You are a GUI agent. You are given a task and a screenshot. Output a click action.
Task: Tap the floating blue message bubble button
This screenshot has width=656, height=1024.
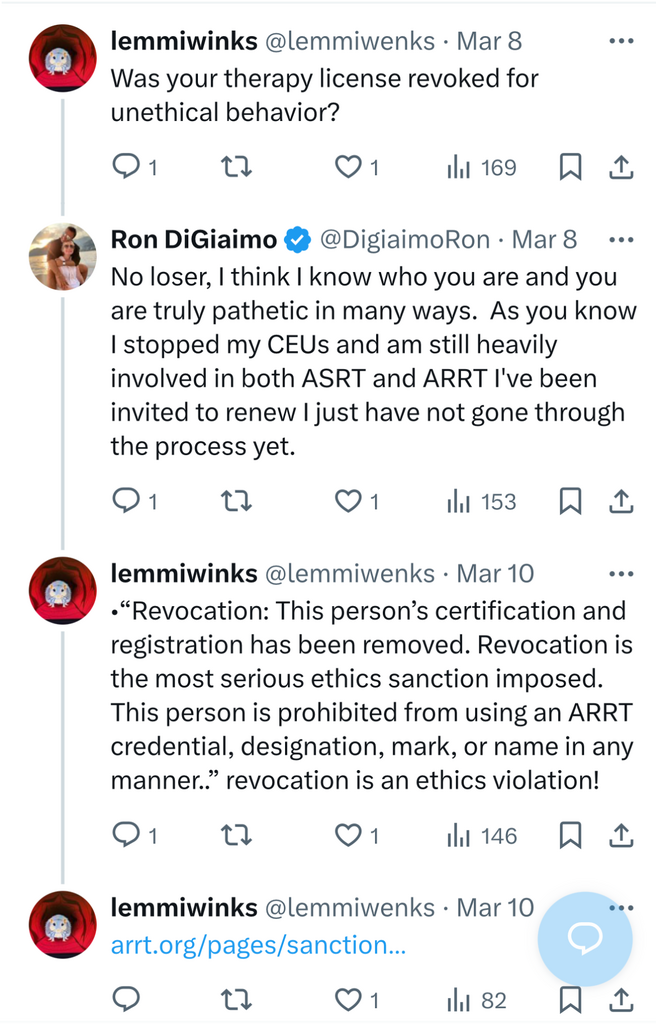click(585, 939)
